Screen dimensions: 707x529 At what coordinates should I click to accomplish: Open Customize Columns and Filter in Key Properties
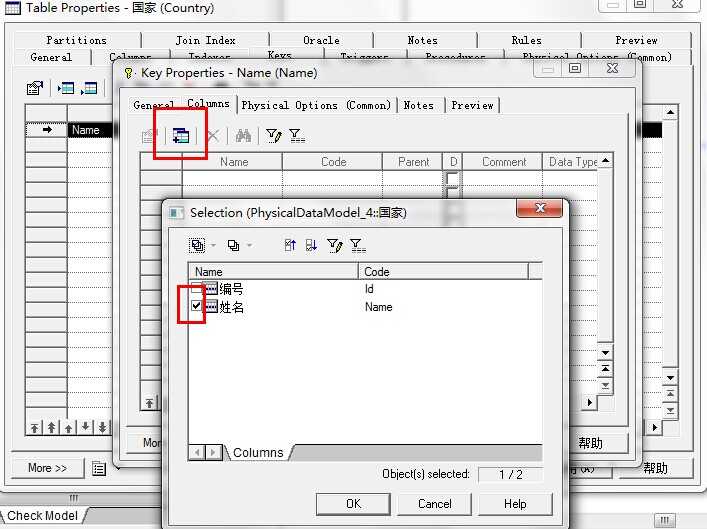274,135
